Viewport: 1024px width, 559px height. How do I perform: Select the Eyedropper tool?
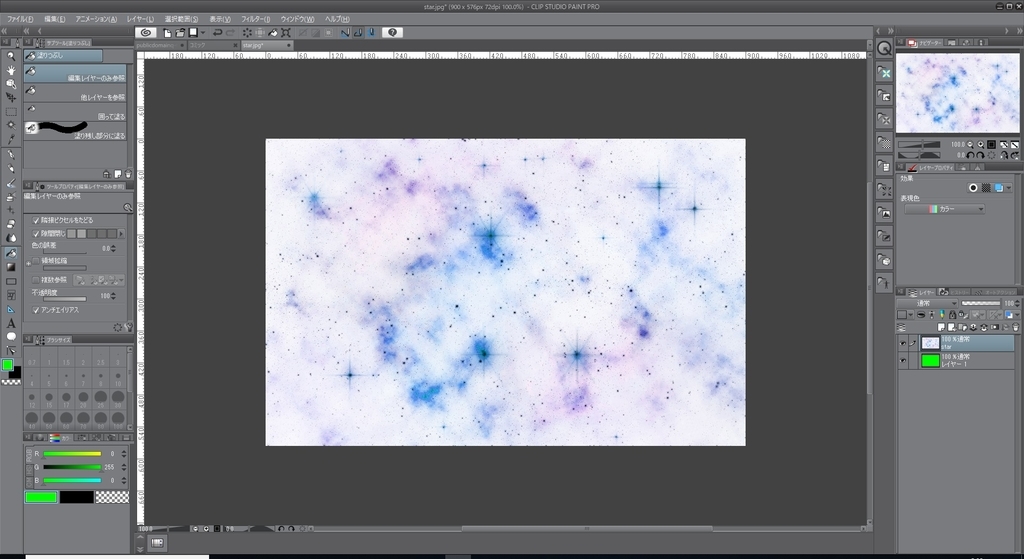click(x=11, y=139)
